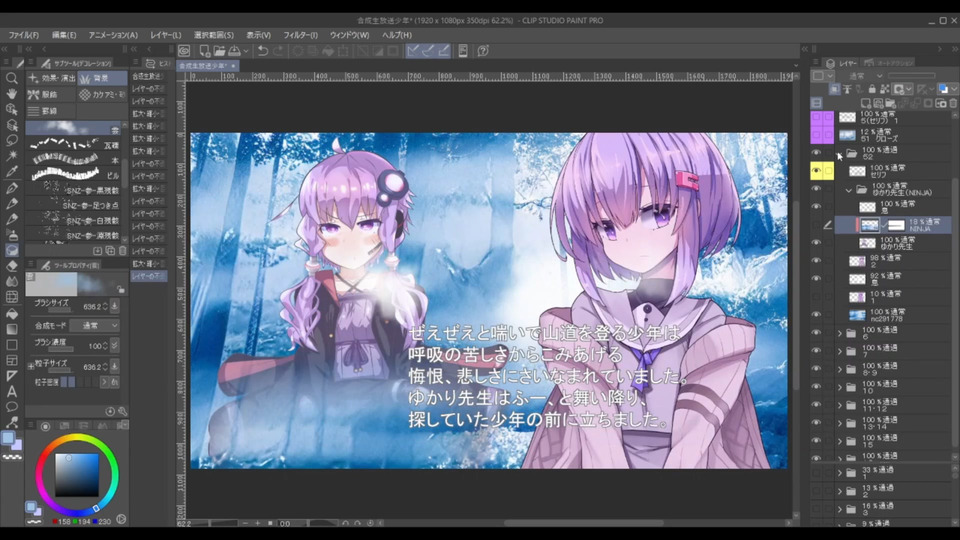Select the Auto Select magic wand tool

11,156
